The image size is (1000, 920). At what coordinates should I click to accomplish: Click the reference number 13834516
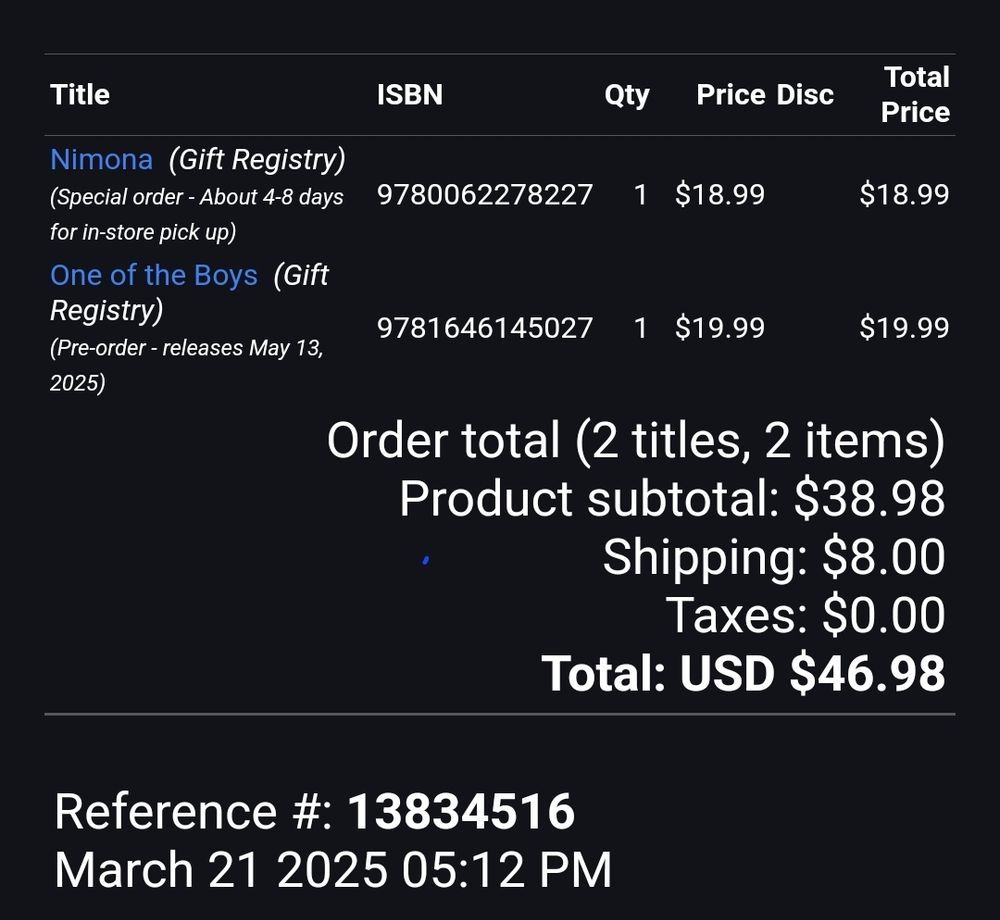[461, 811]
